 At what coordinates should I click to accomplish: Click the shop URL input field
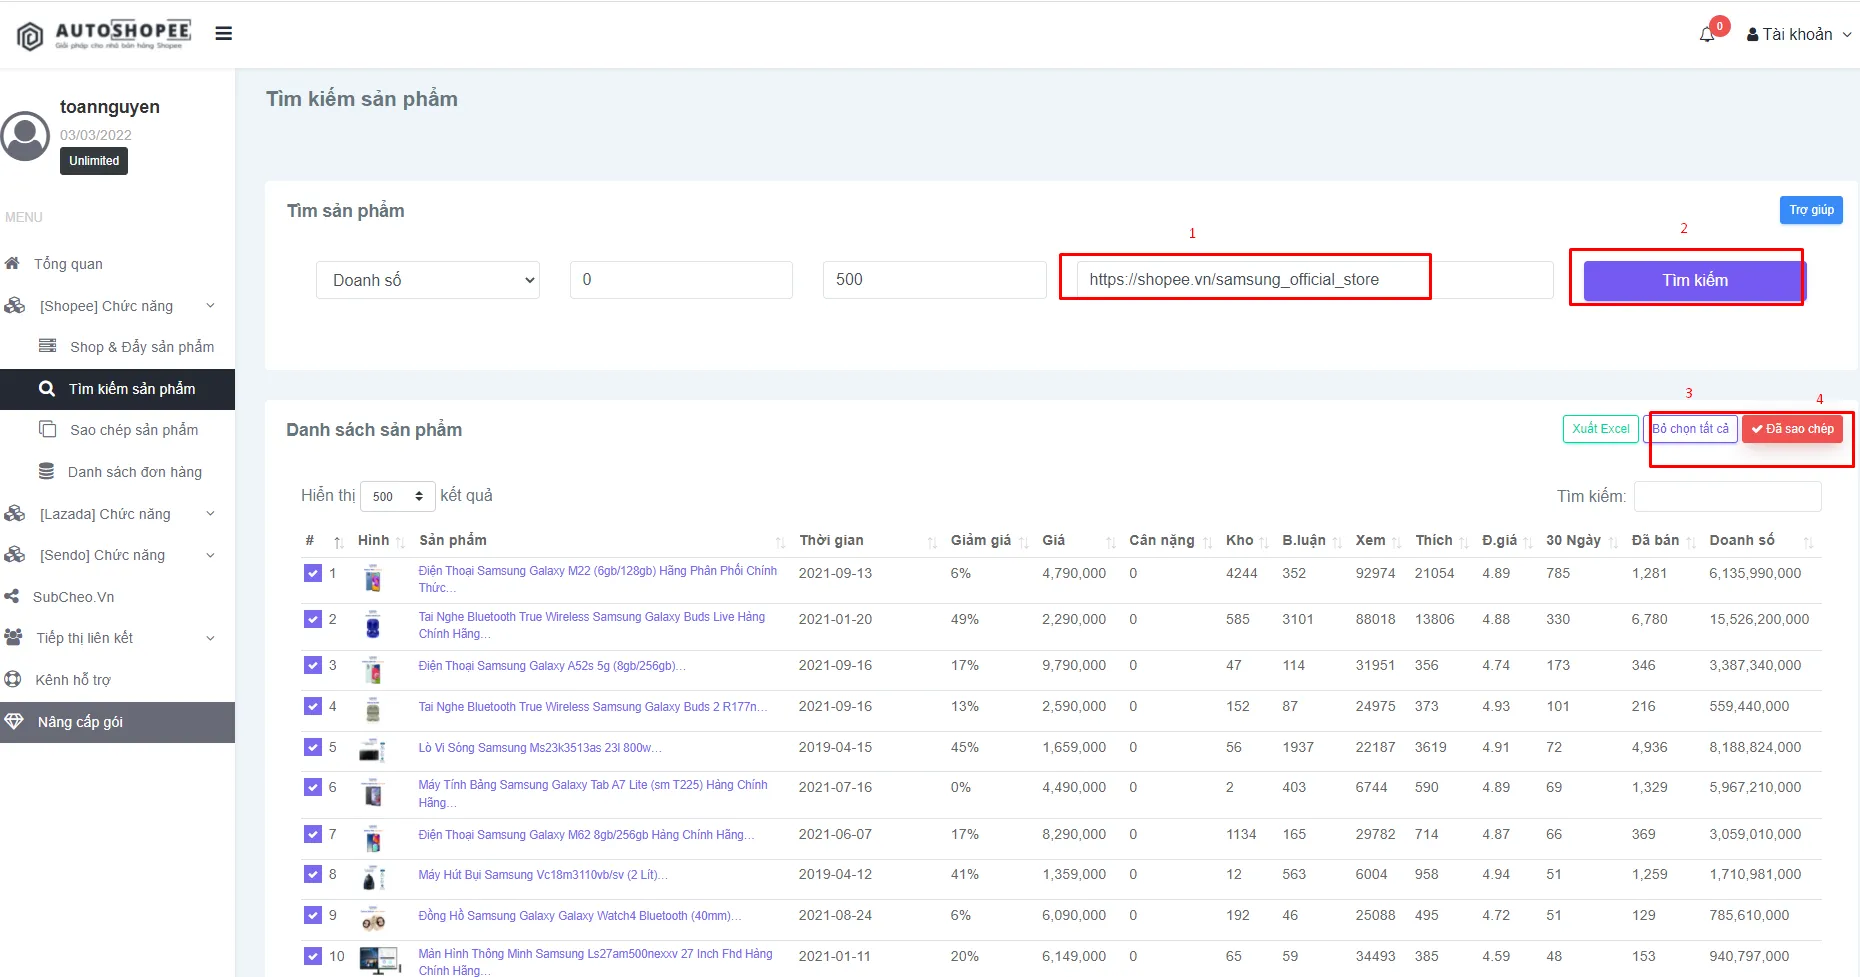pyautogui.click(x=1315, y=280)
